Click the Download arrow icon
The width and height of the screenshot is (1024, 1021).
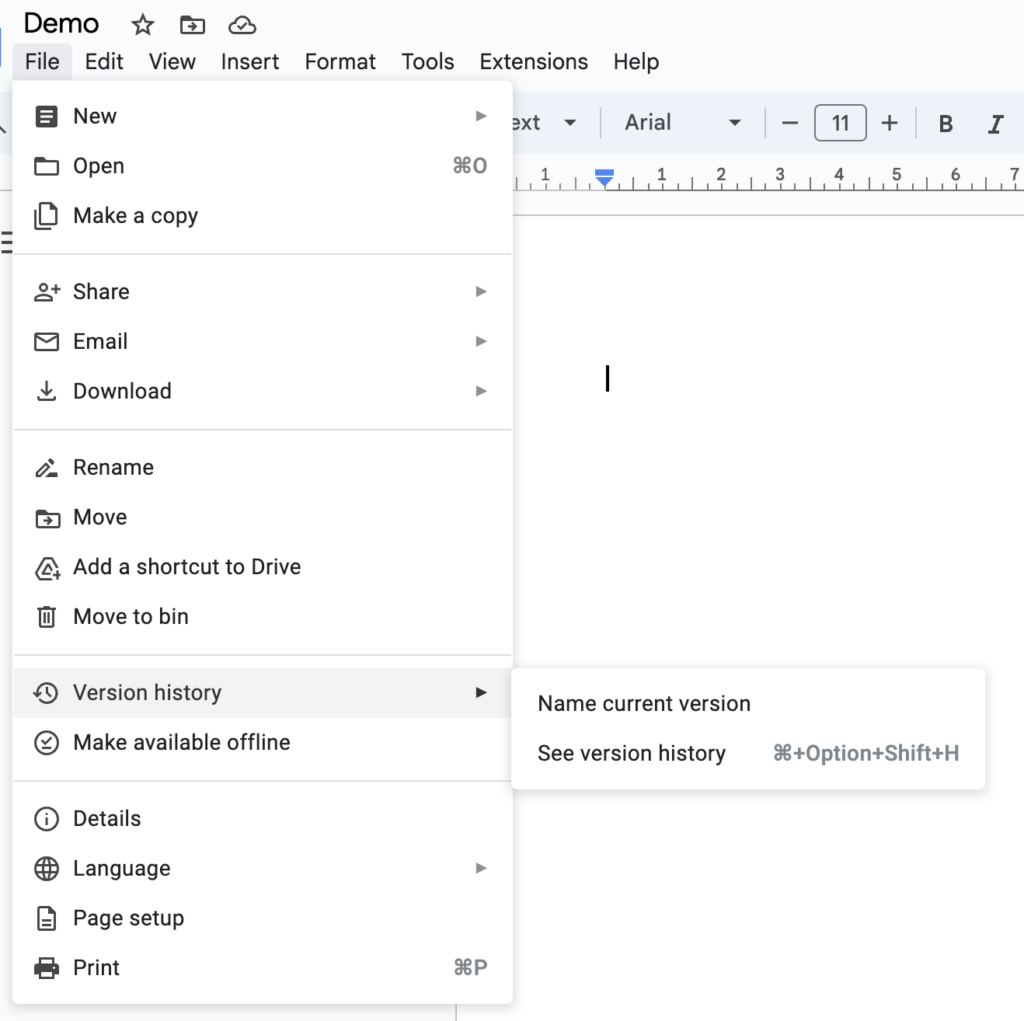[46, 392]
